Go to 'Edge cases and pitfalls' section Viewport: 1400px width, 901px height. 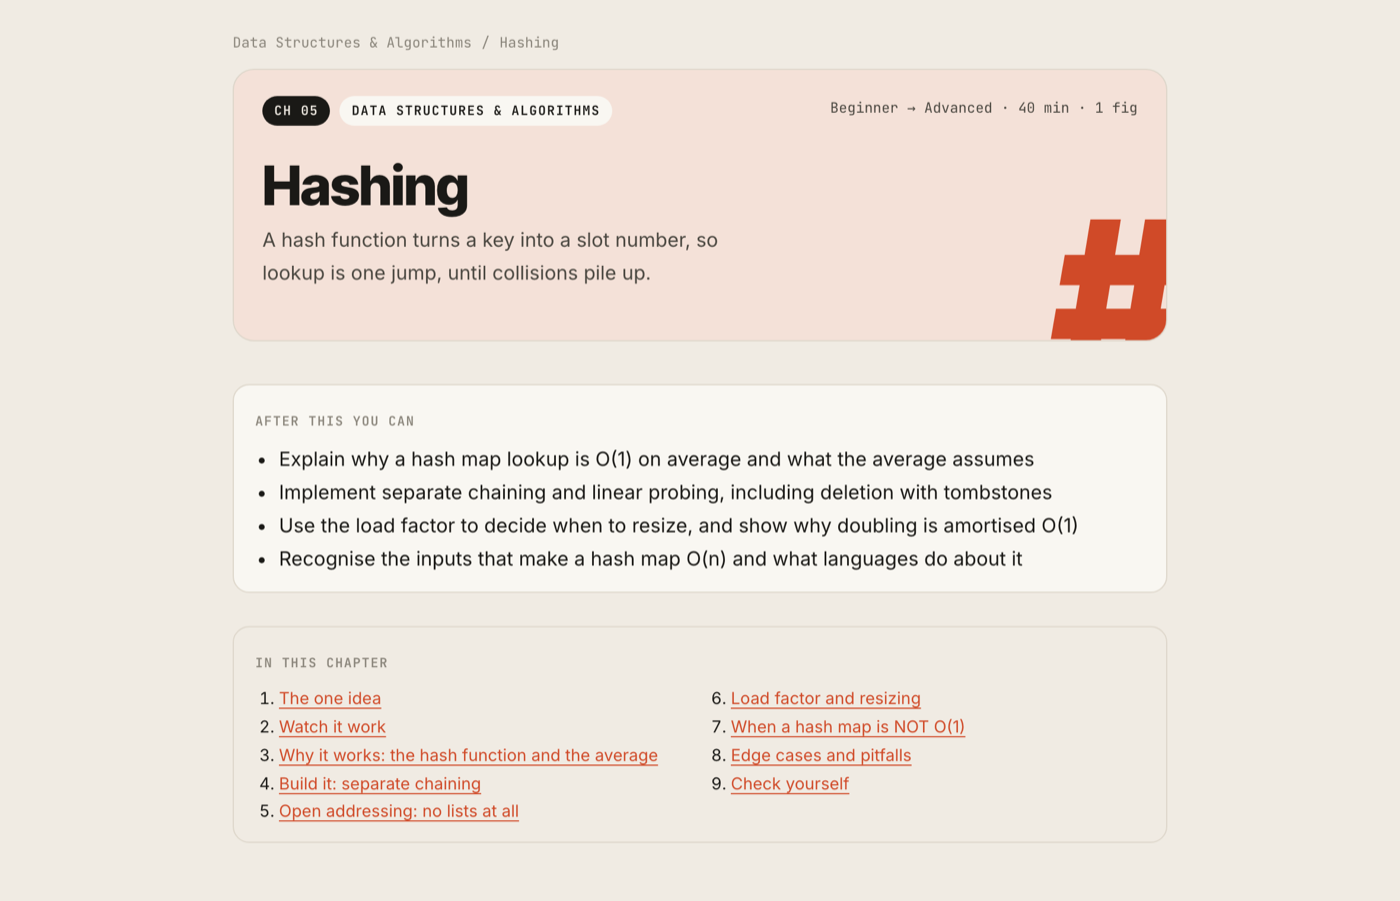(x=821, y=755)
